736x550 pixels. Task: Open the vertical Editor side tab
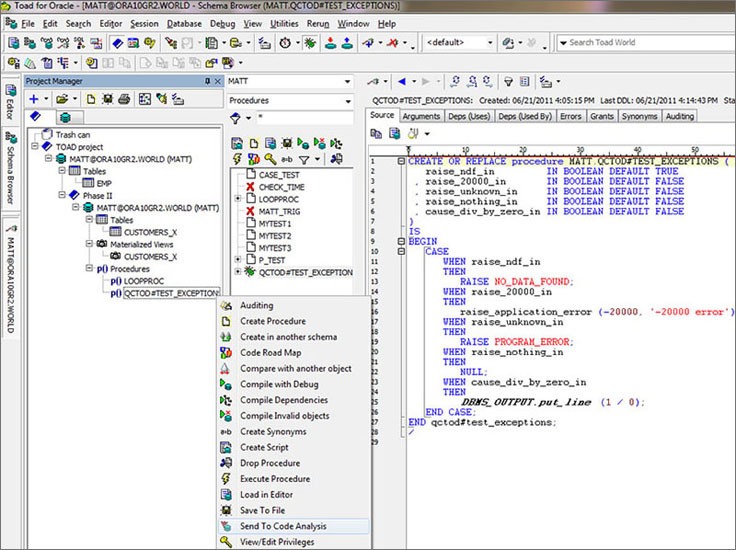[10, 102]
